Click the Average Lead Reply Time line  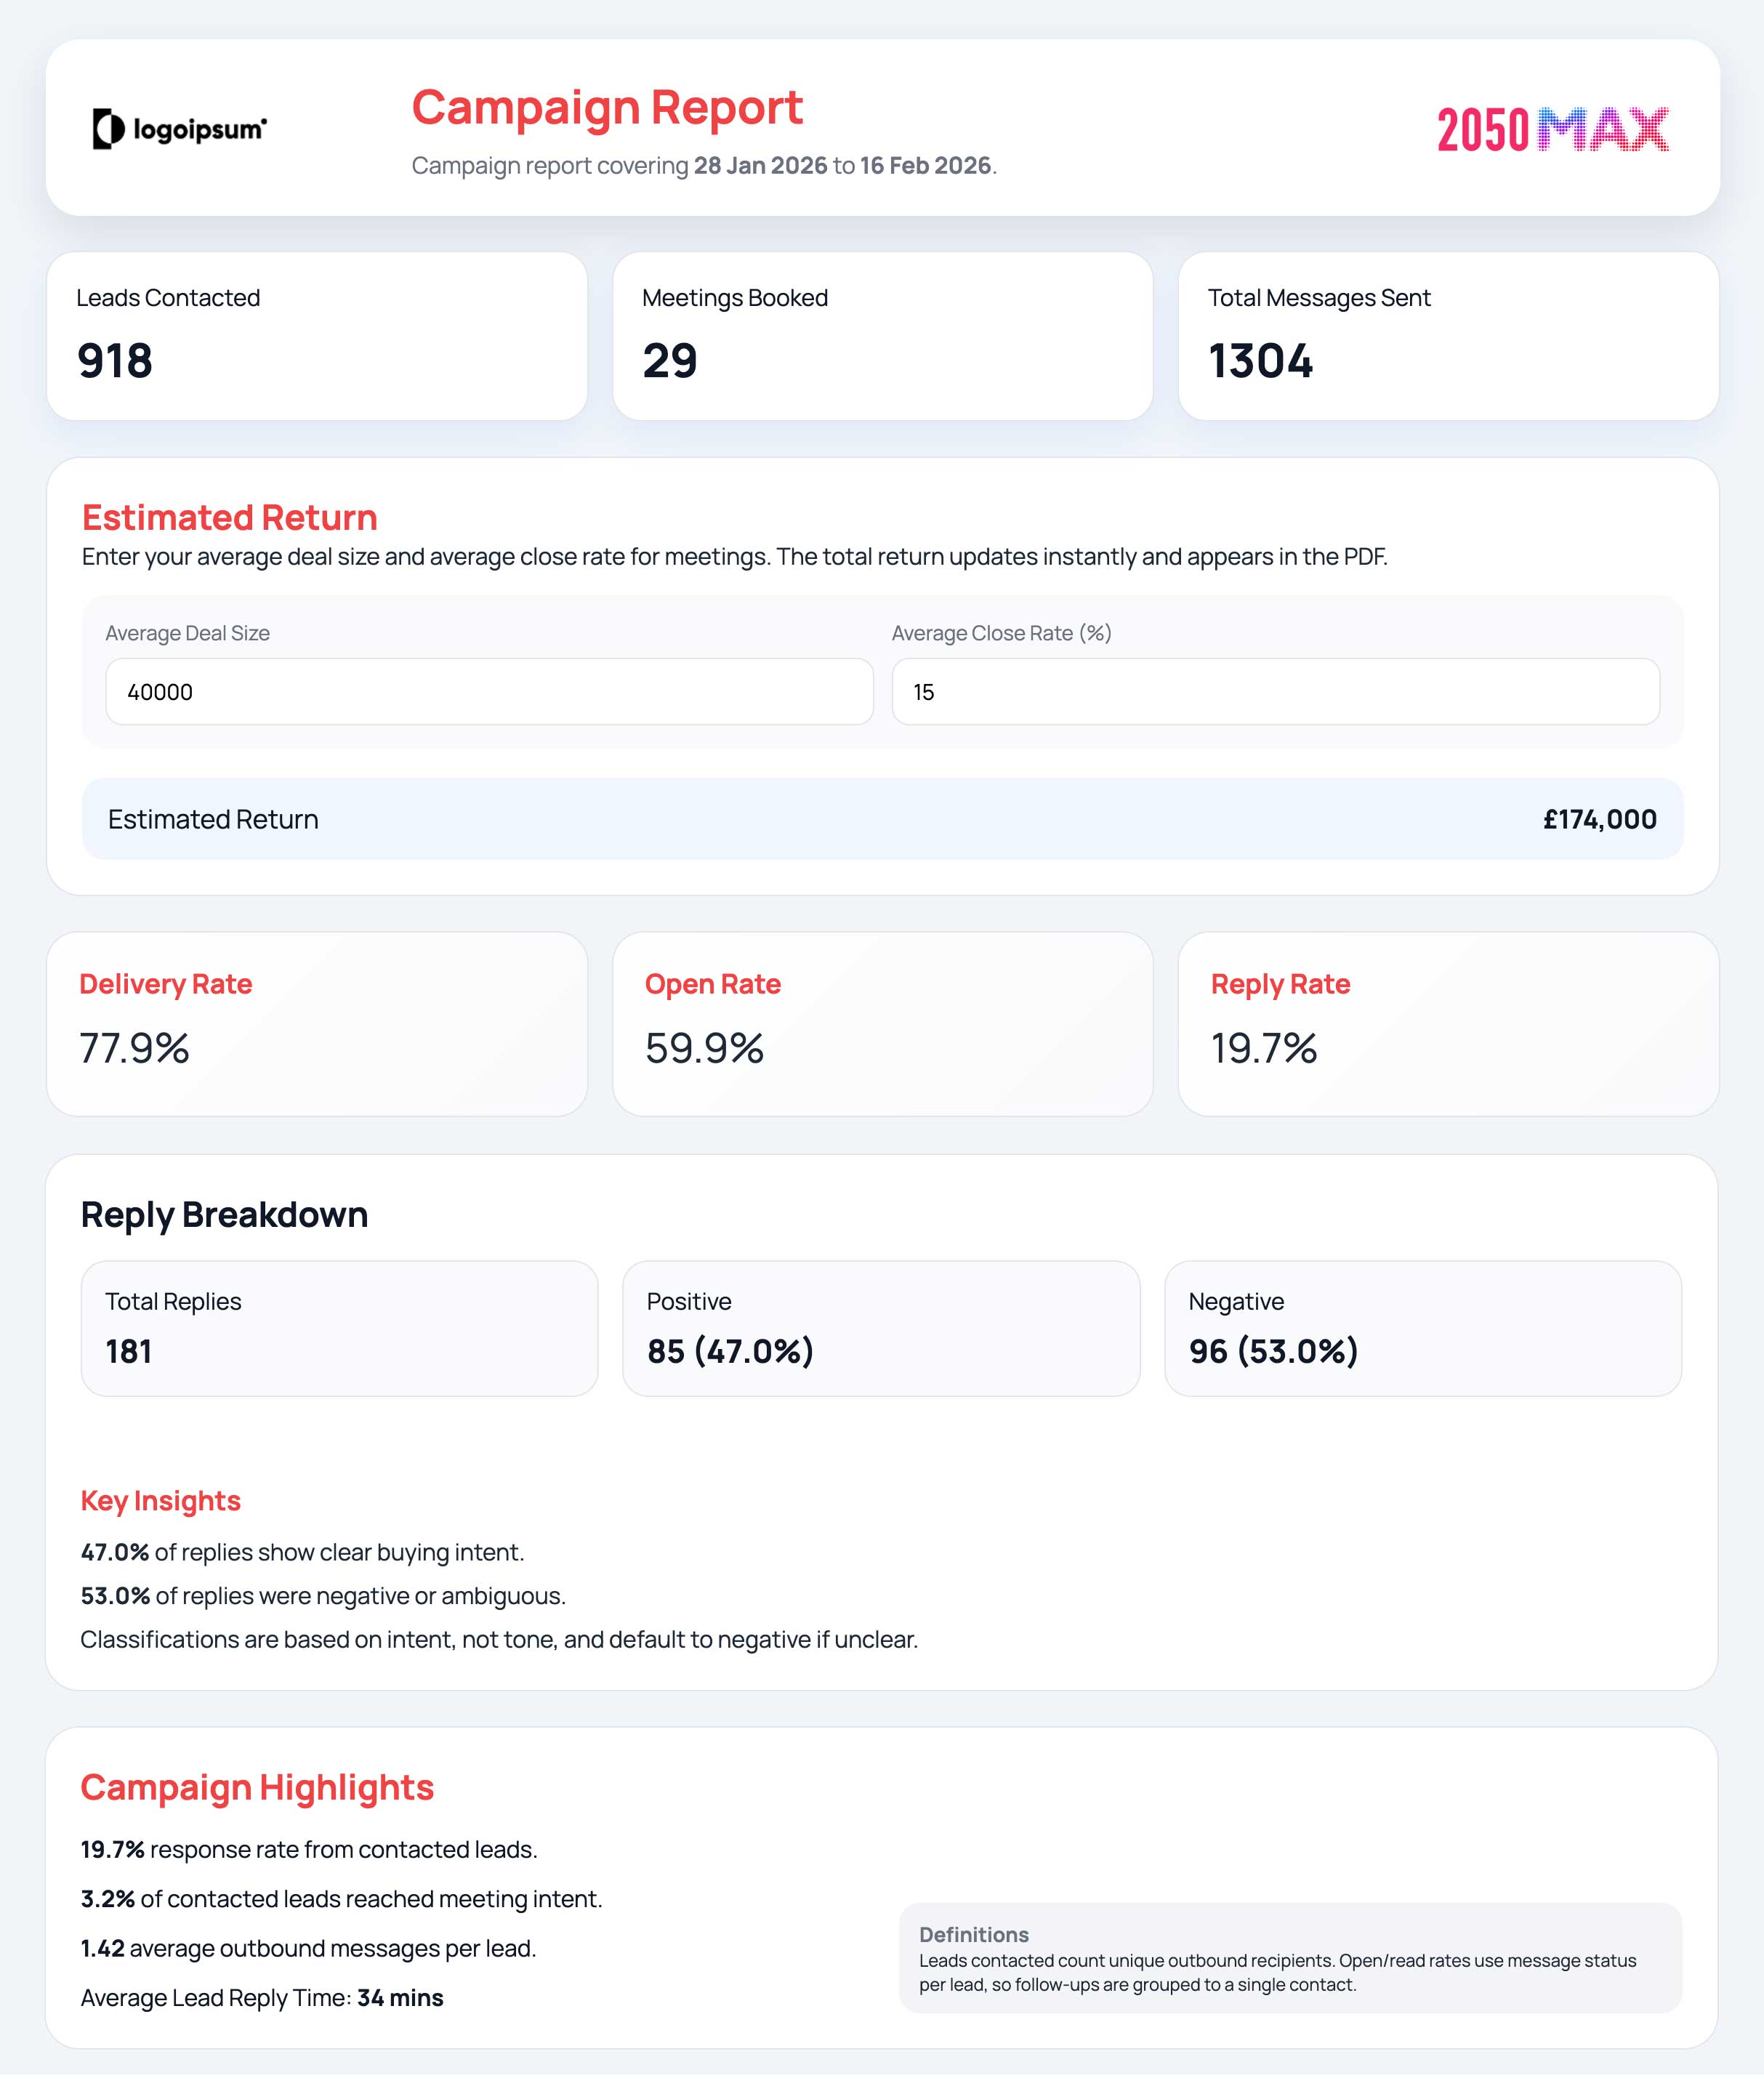point(262,1997)
